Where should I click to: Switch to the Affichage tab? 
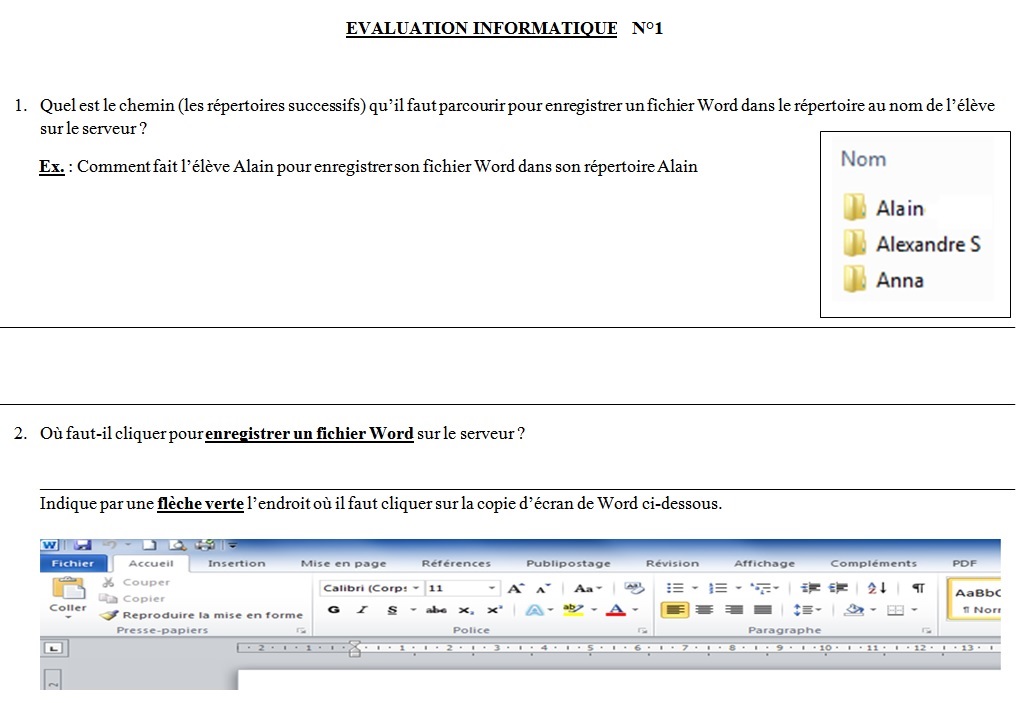click(x=764, y=563)
